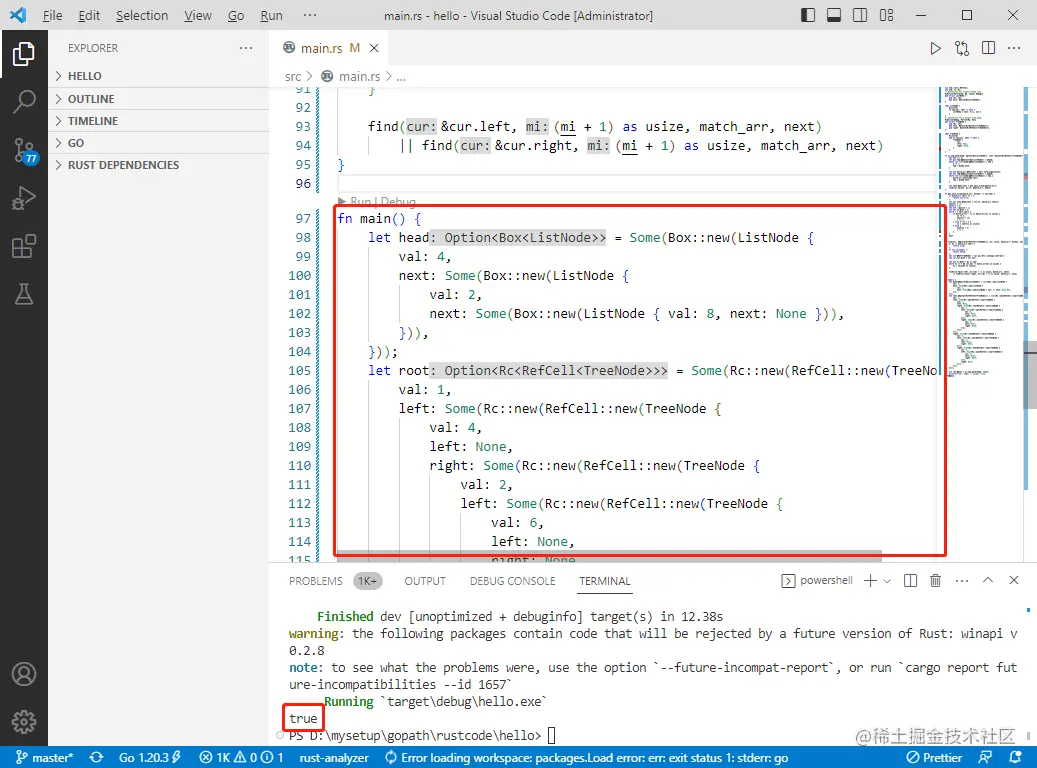Click the feedback icon in status bar
This screenshot has width=1037, height=768.
click(985, 757)
